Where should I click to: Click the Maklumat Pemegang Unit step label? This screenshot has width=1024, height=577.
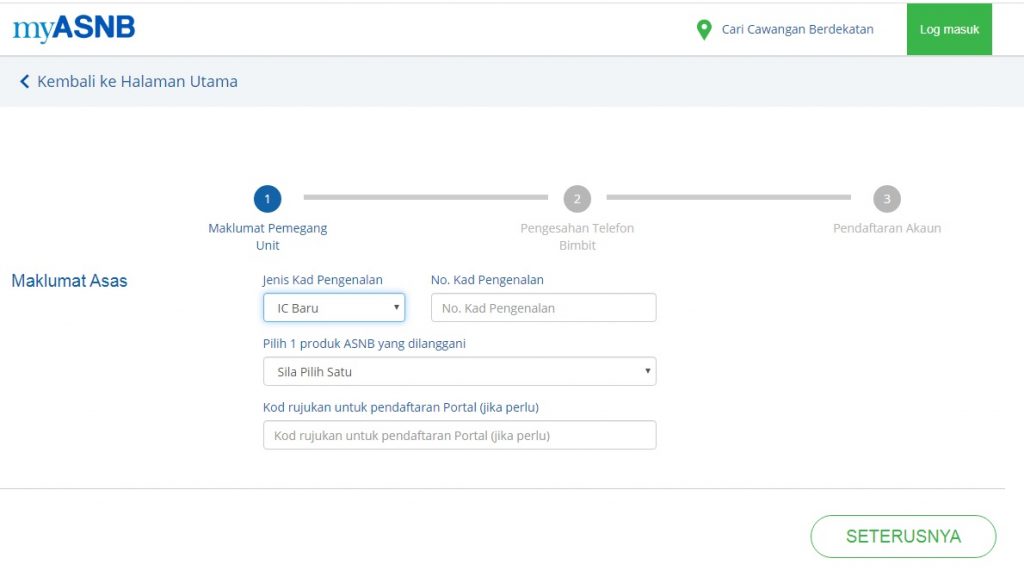(267, 235)
